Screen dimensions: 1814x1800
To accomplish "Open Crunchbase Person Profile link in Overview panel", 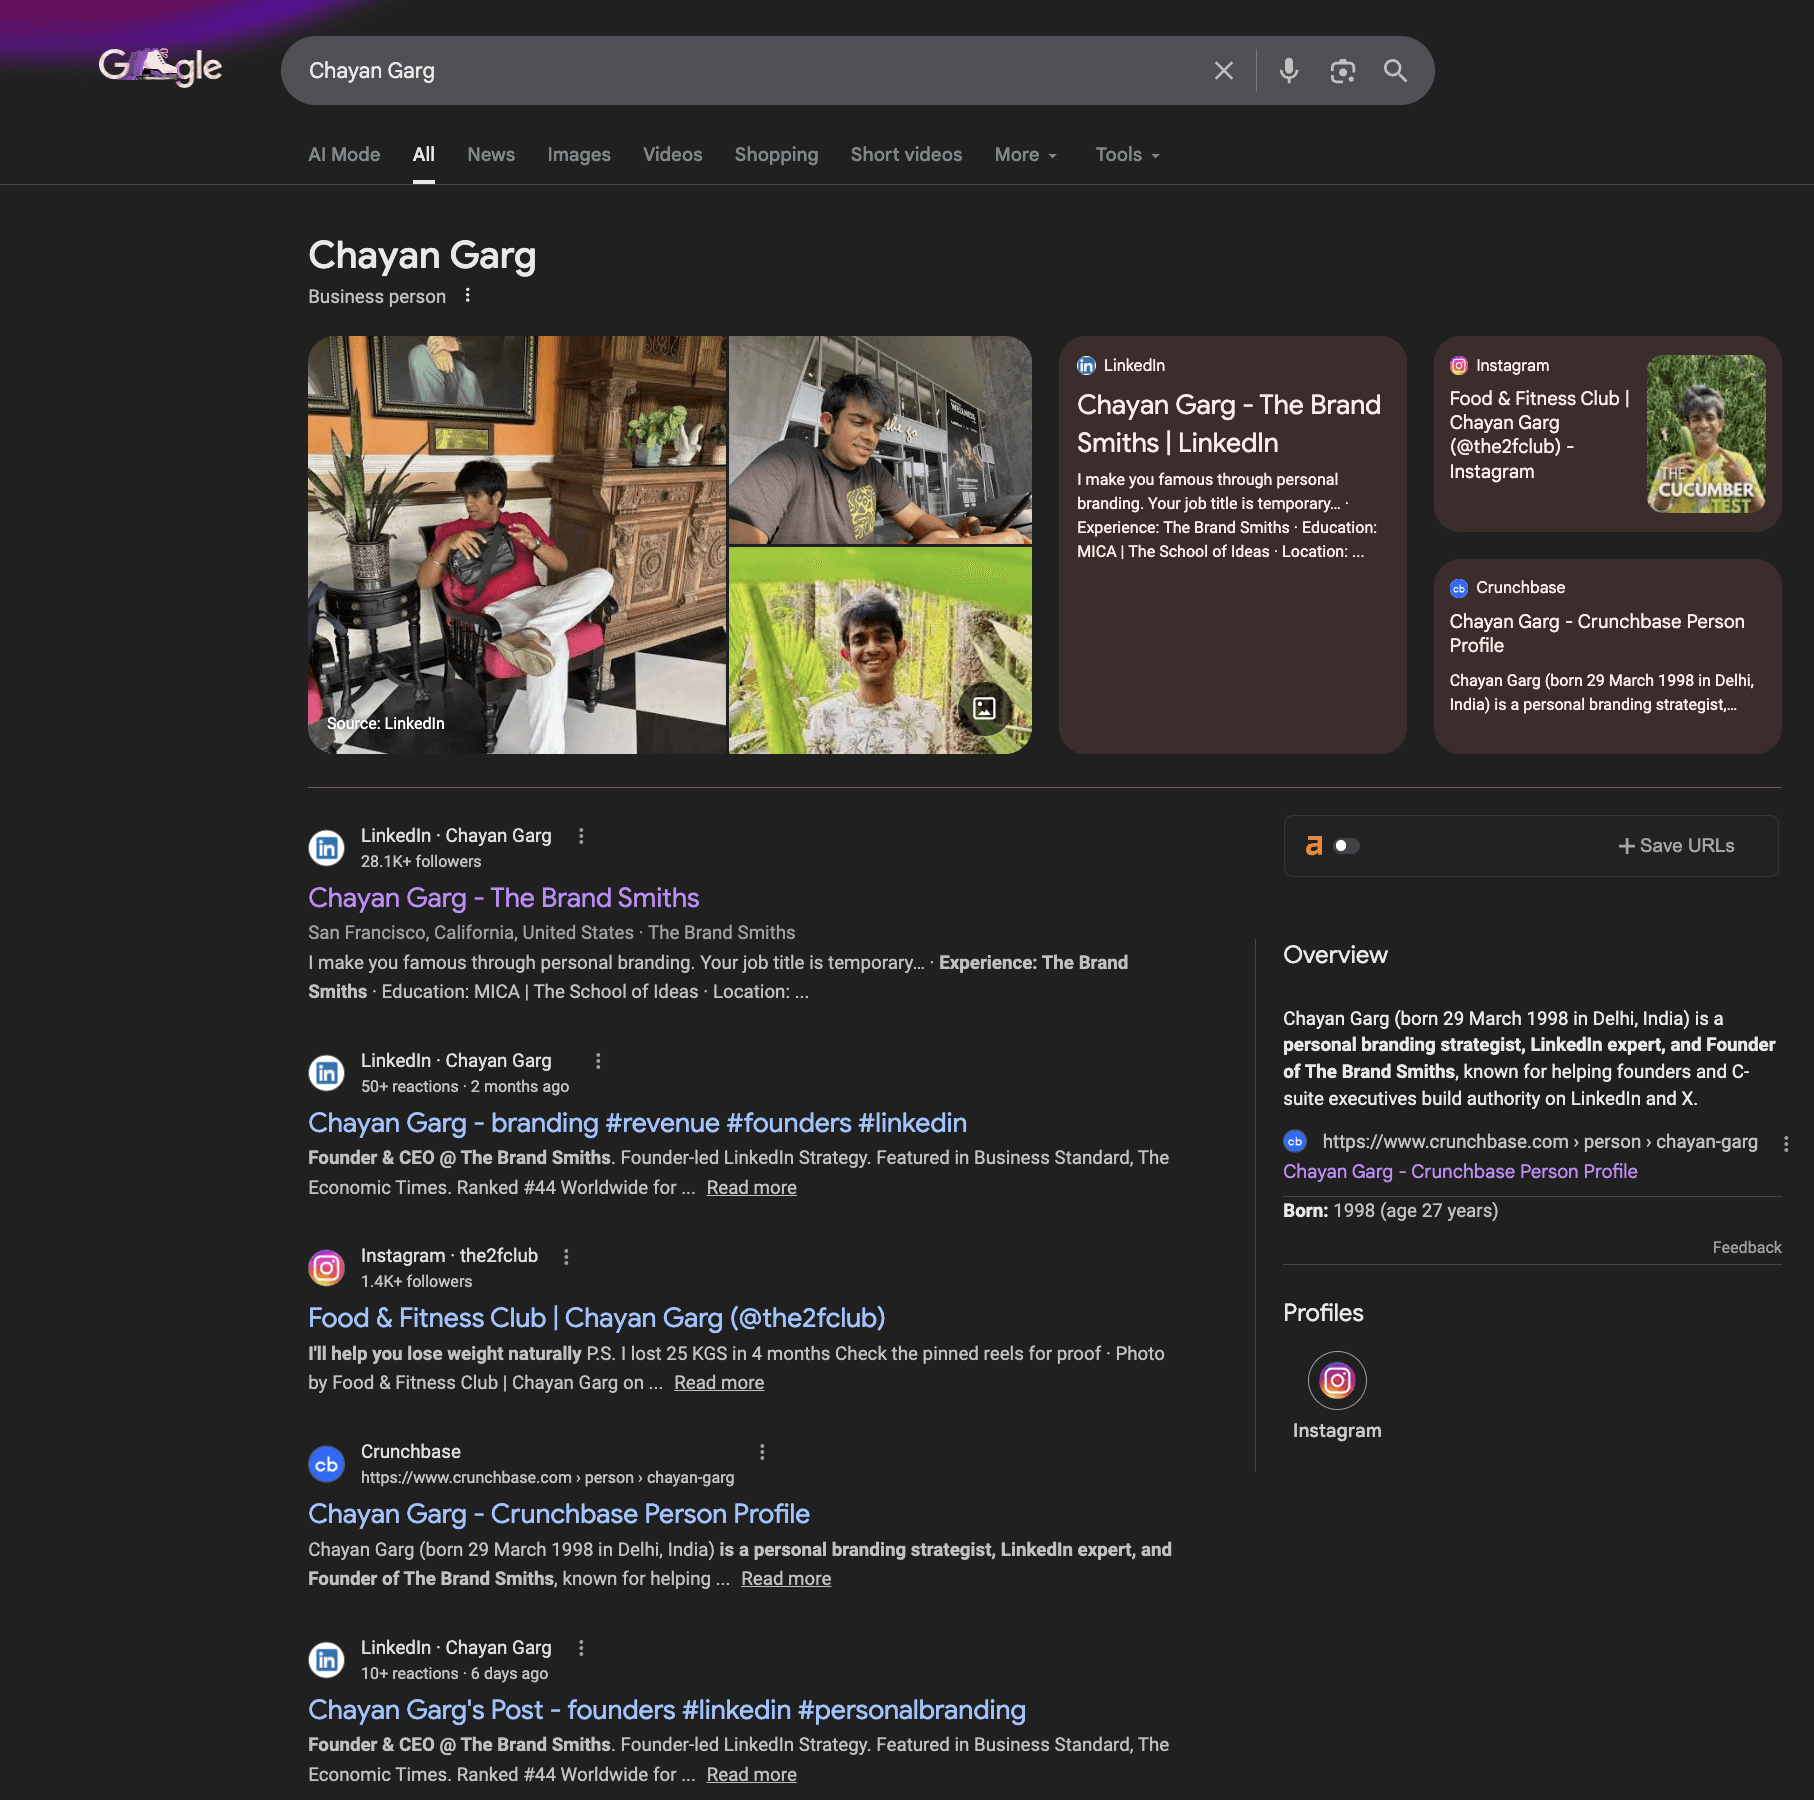I will coord(1460,1171).
